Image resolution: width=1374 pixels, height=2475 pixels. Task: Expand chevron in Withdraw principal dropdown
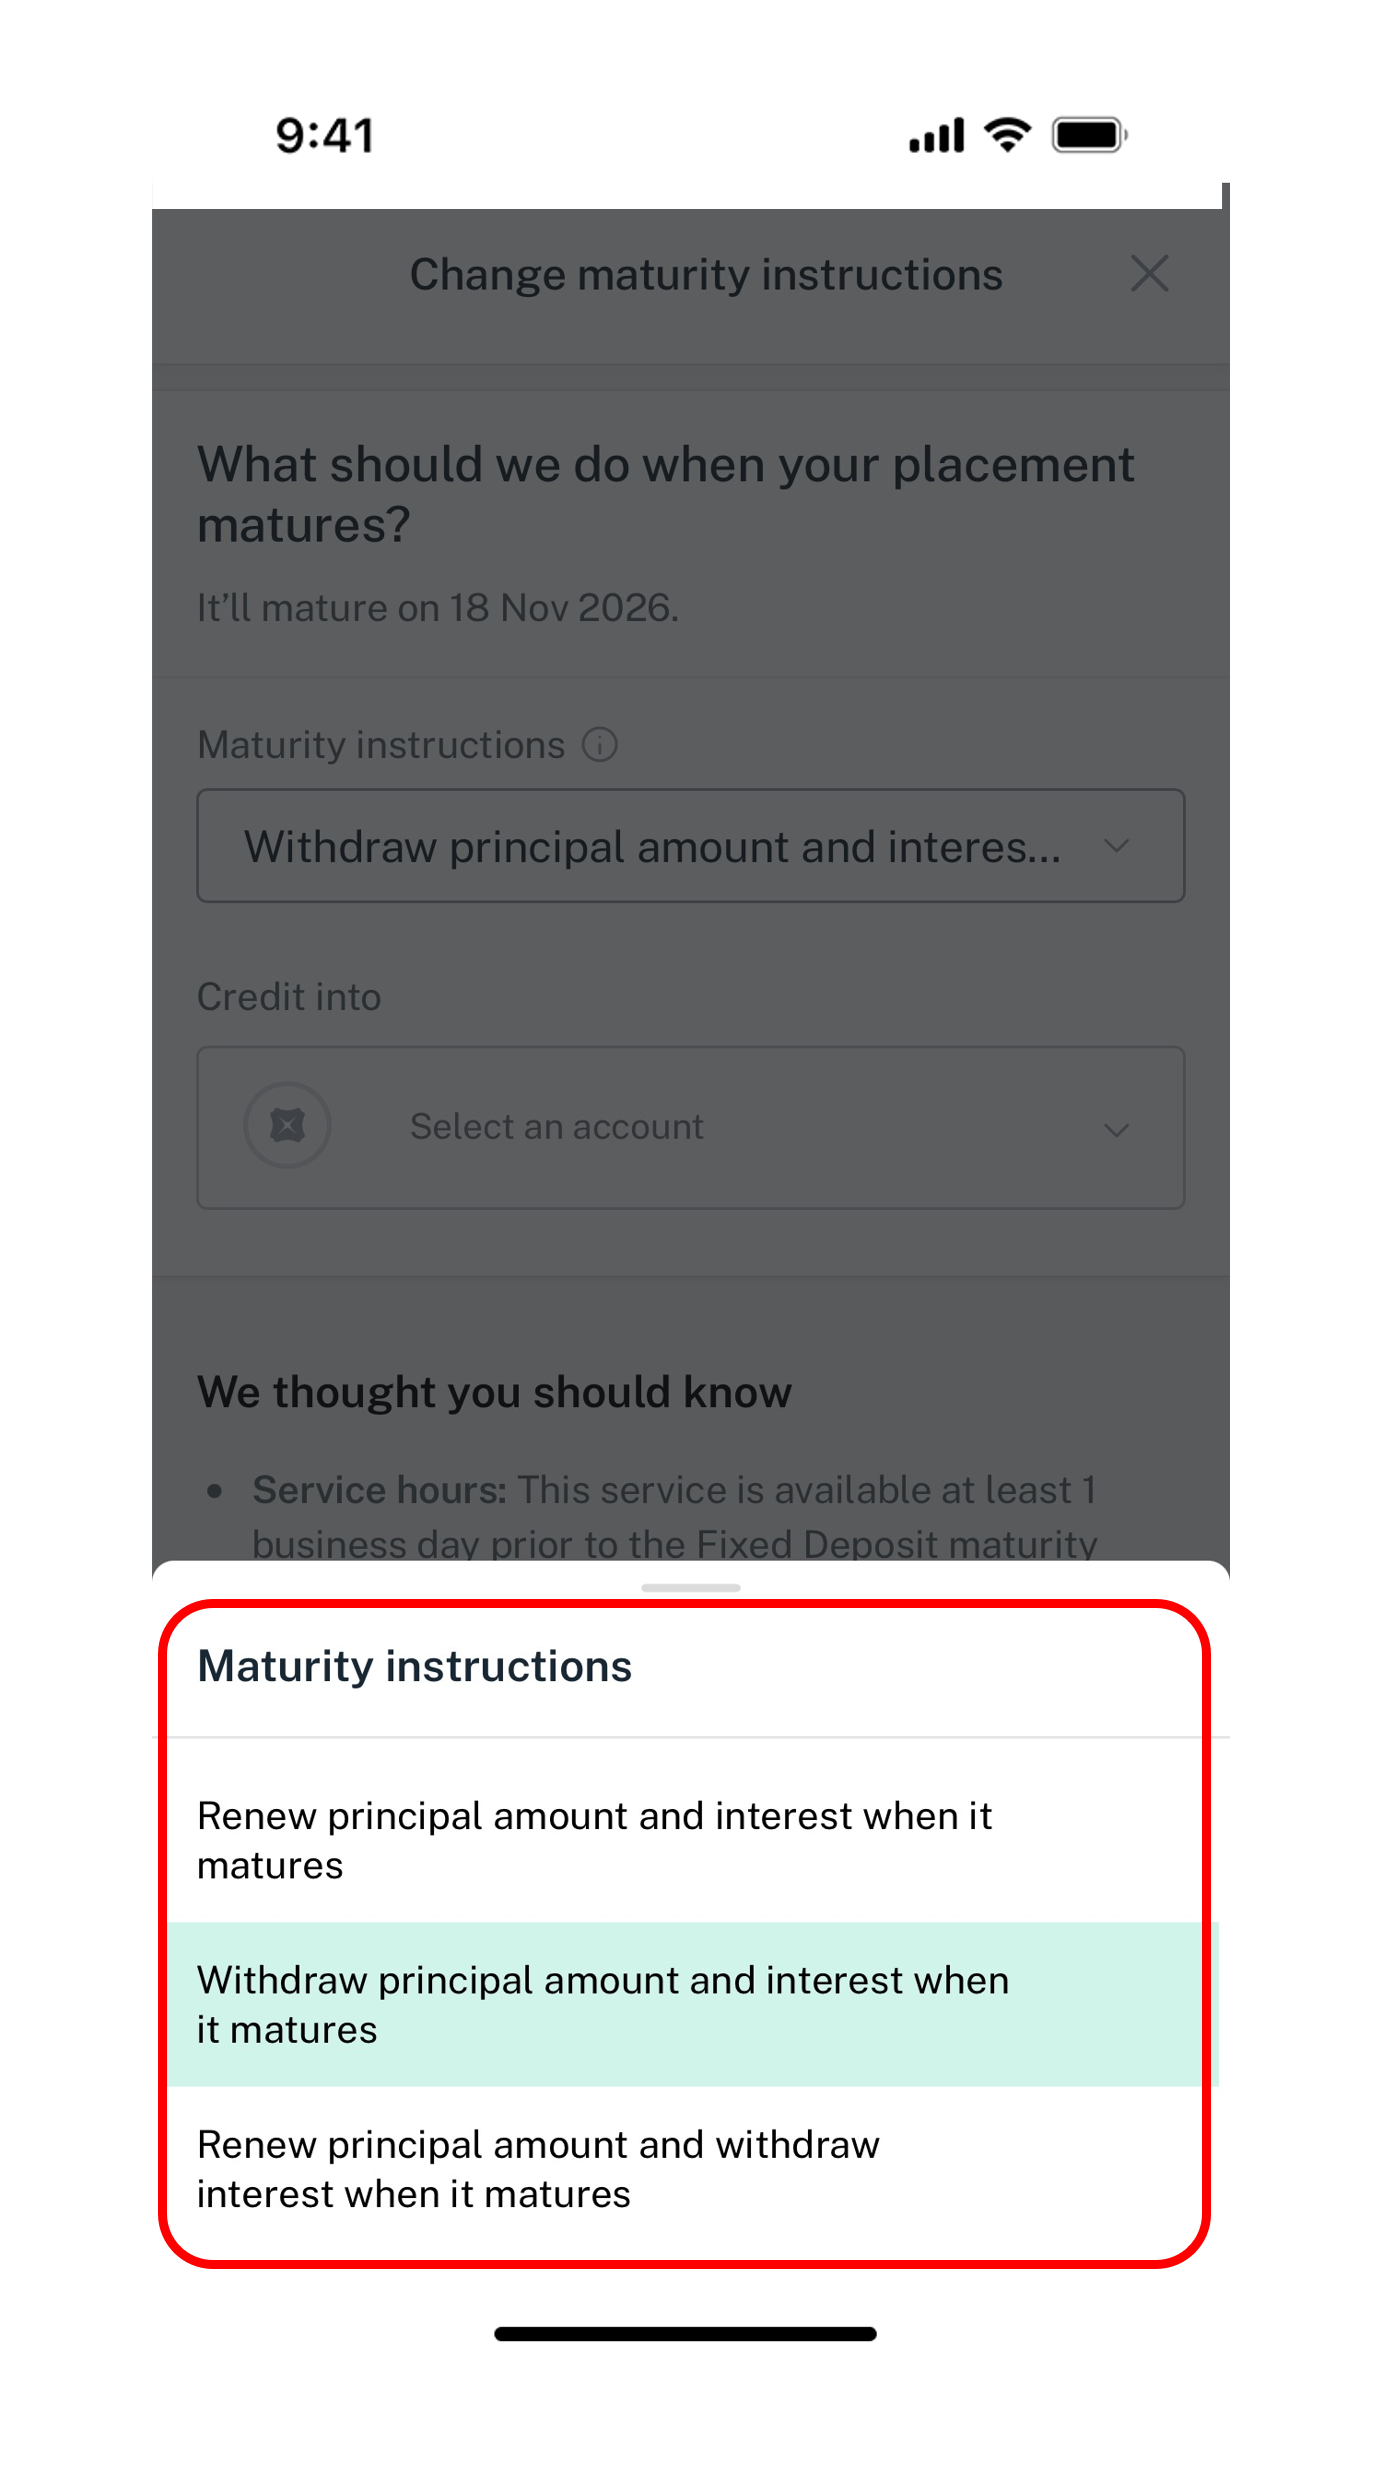coord(1116,847)
